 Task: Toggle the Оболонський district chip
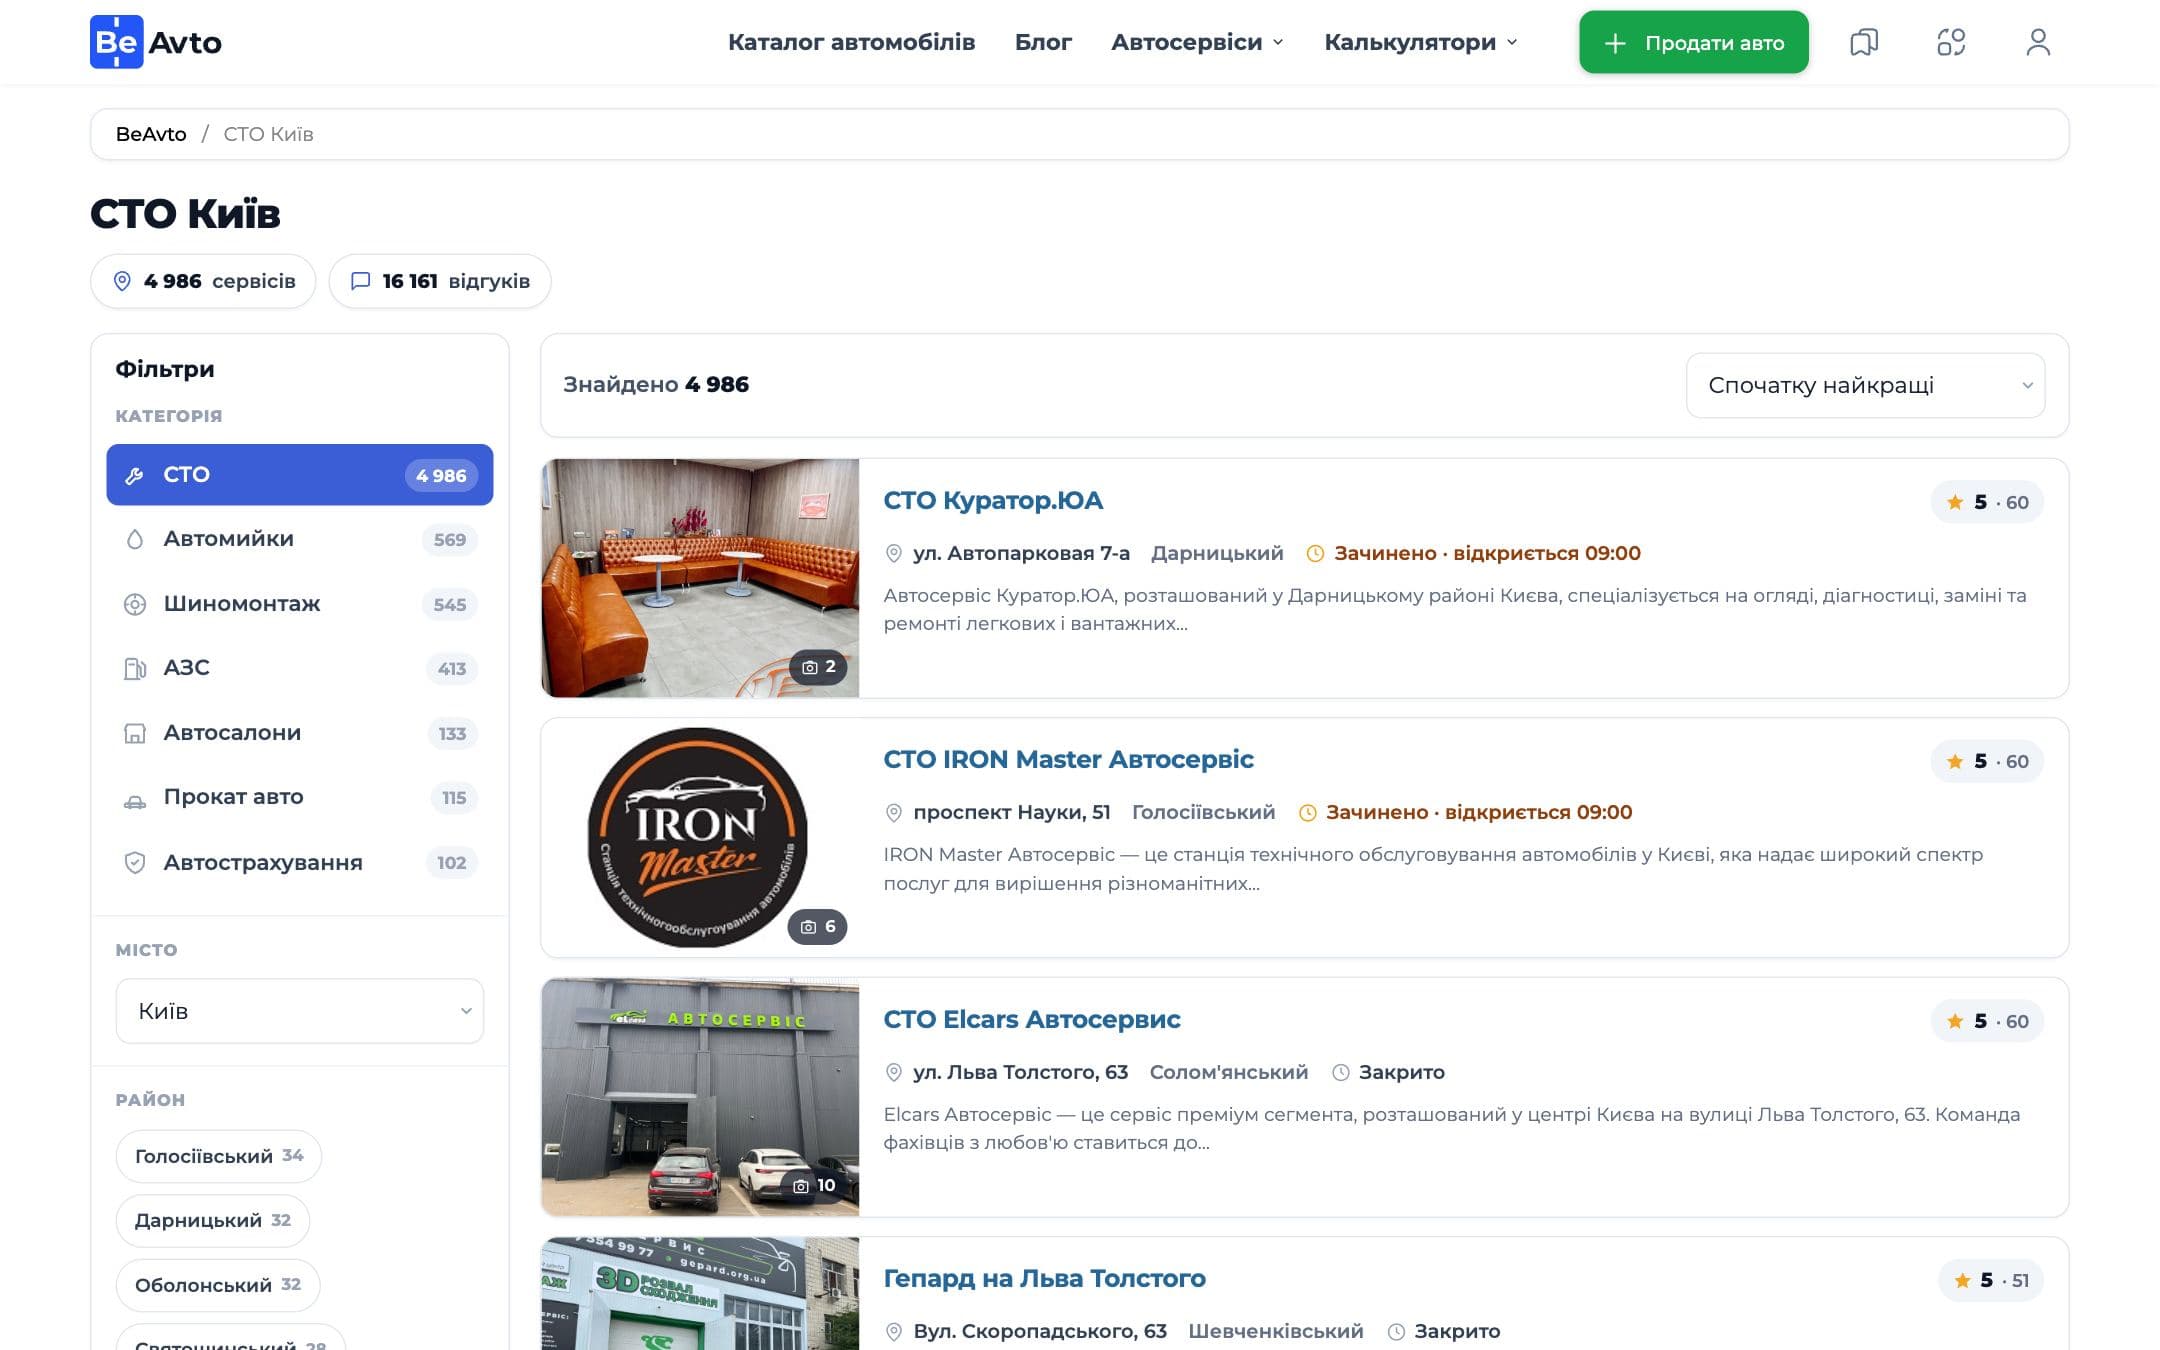[217, 1285]
